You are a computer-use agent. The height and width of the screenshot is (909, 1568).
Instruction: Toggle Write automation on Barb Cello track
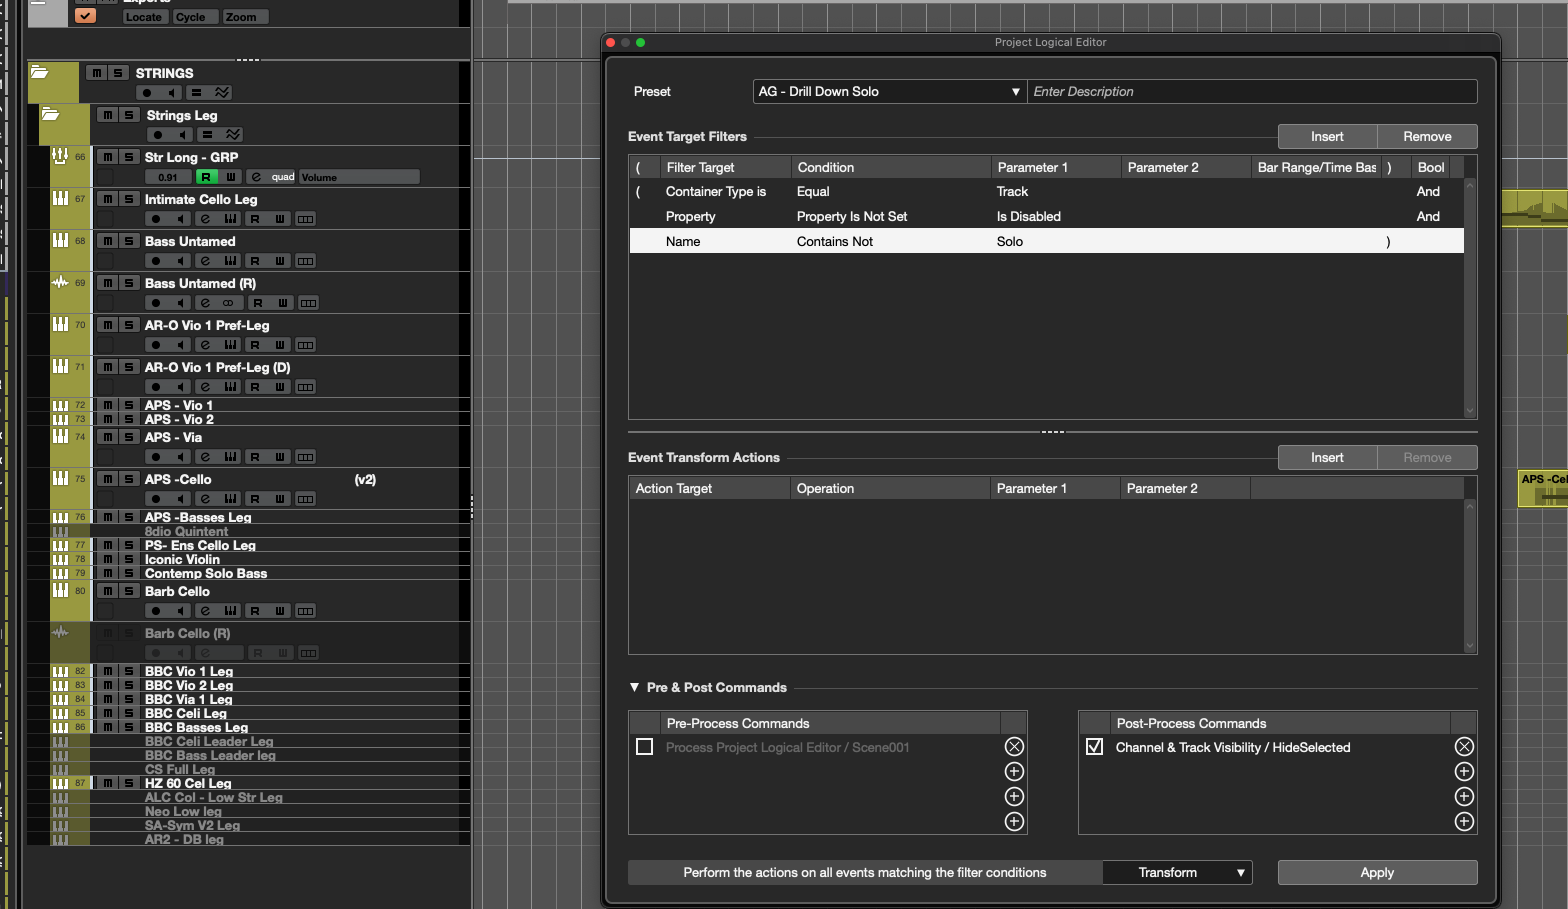click(x=281, y=611)
